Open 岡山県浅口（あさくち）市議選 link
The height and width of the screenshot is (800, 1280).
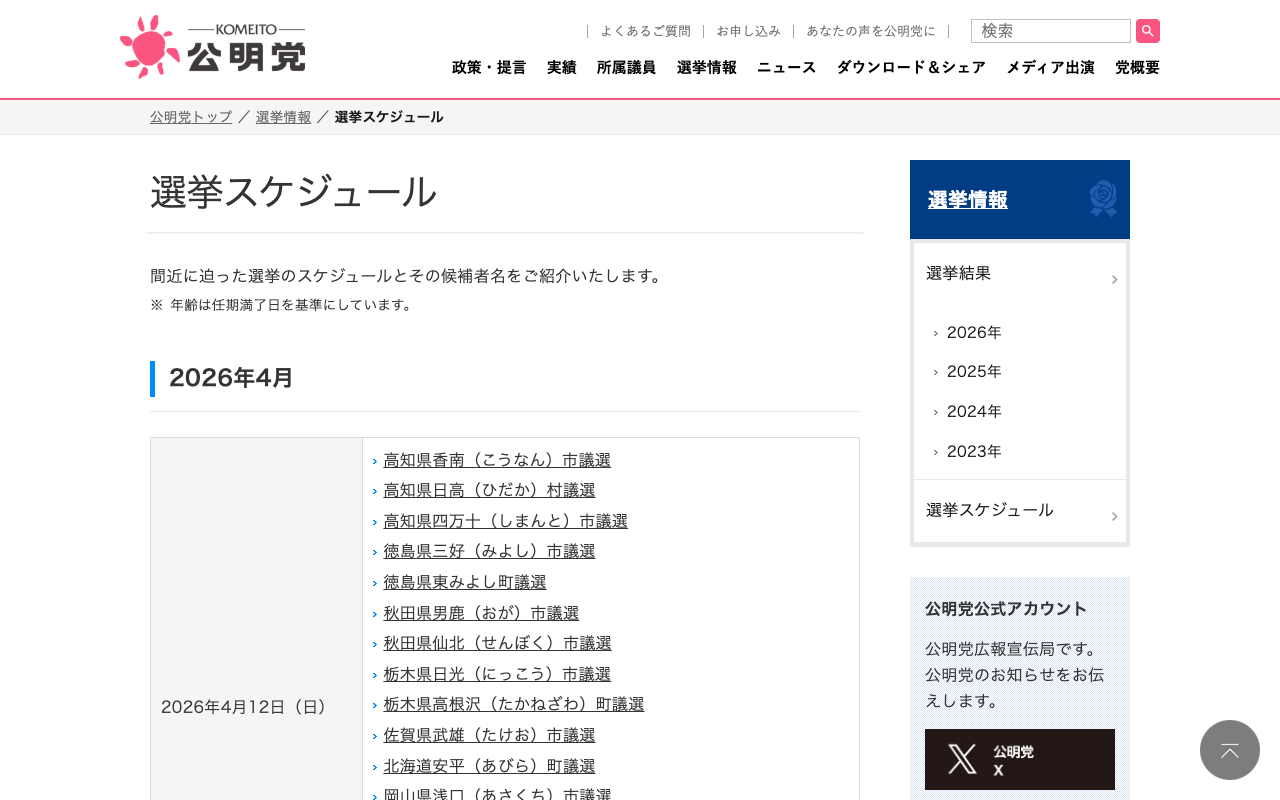click(497, 795)
